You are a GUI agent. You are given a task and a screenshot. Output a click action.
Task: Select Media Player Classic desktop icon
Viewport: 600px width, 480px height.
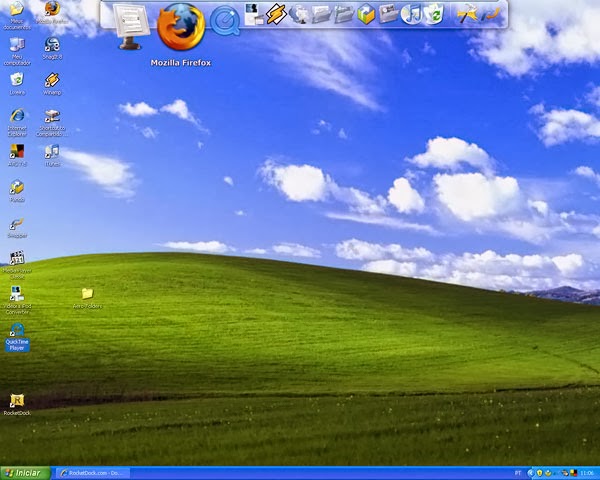point(17,265)
